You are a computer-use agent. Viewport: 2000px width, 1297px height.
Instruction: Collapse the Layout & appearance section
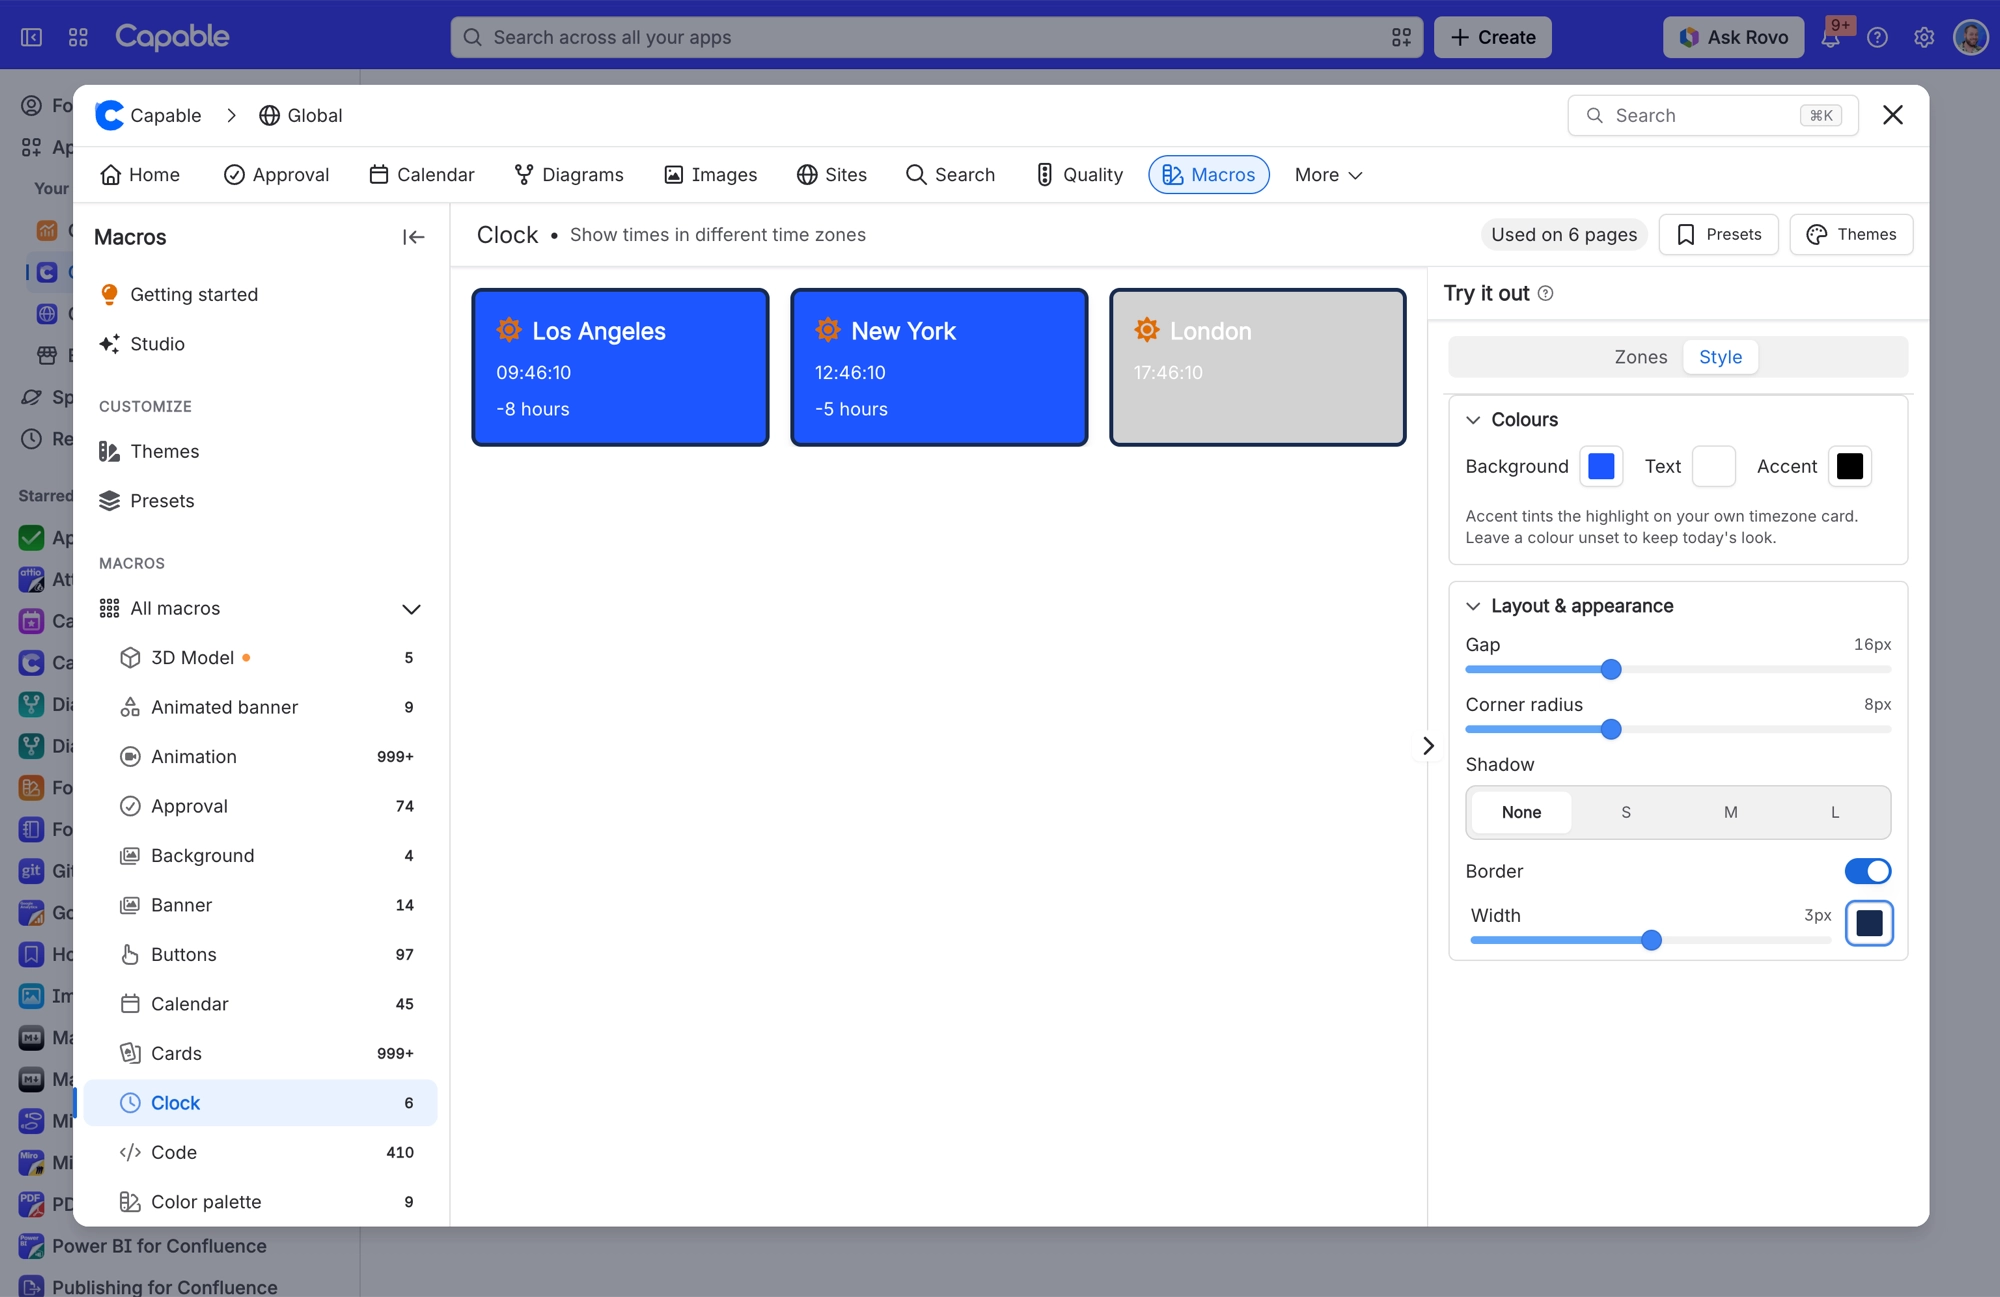(1473, 606)
